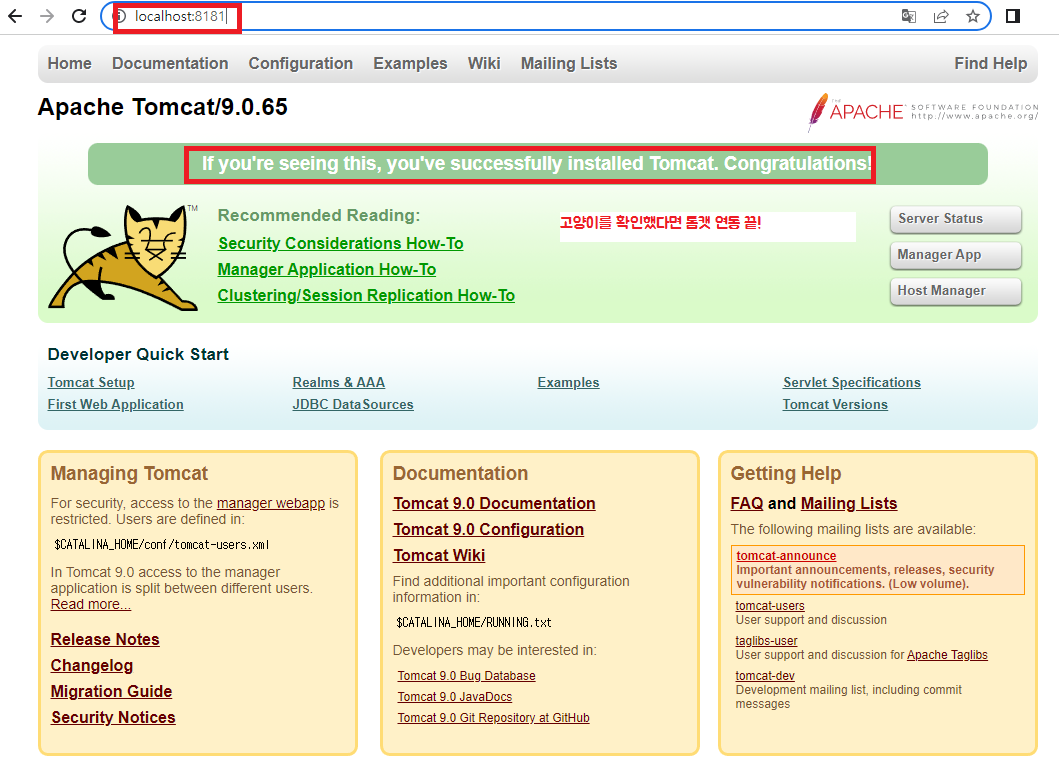Bookmark page with the star icon
The height and width of the screenshot is (757, 1059).
973,16
